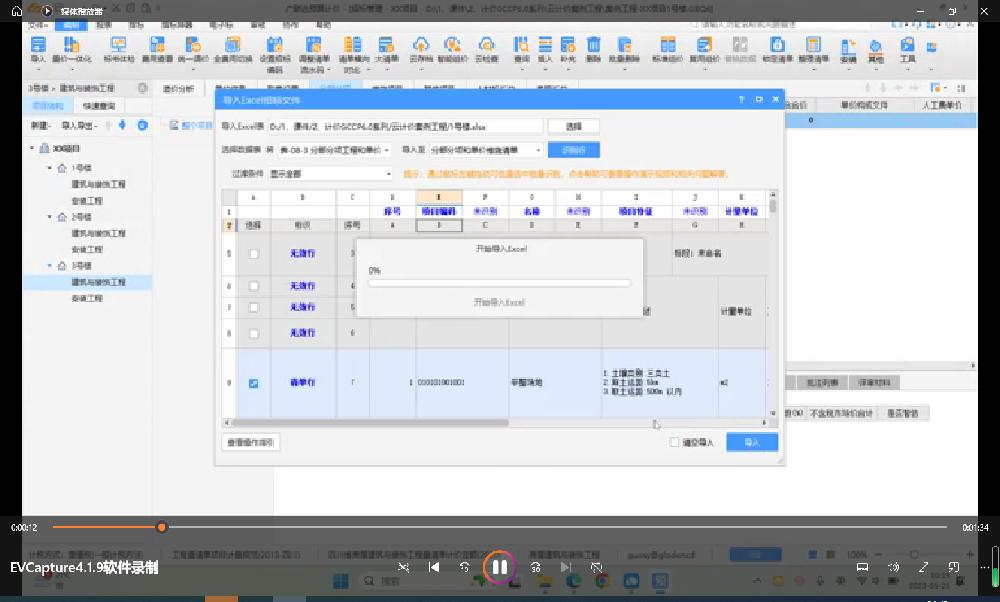
Task: Pause the video playback
Action: click(x=499, y=567)
